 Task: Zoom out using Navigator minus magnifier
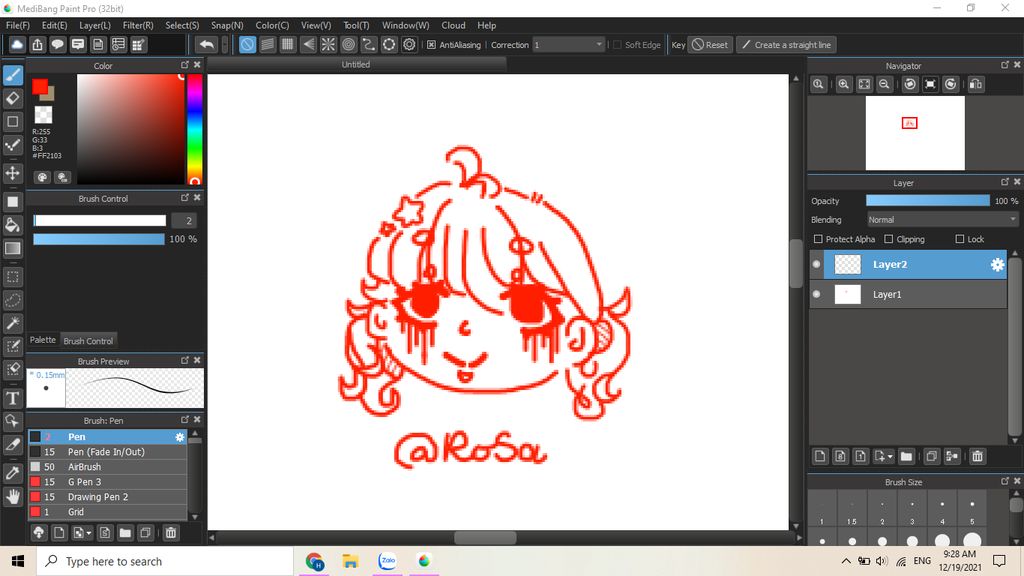click(884, 84)
